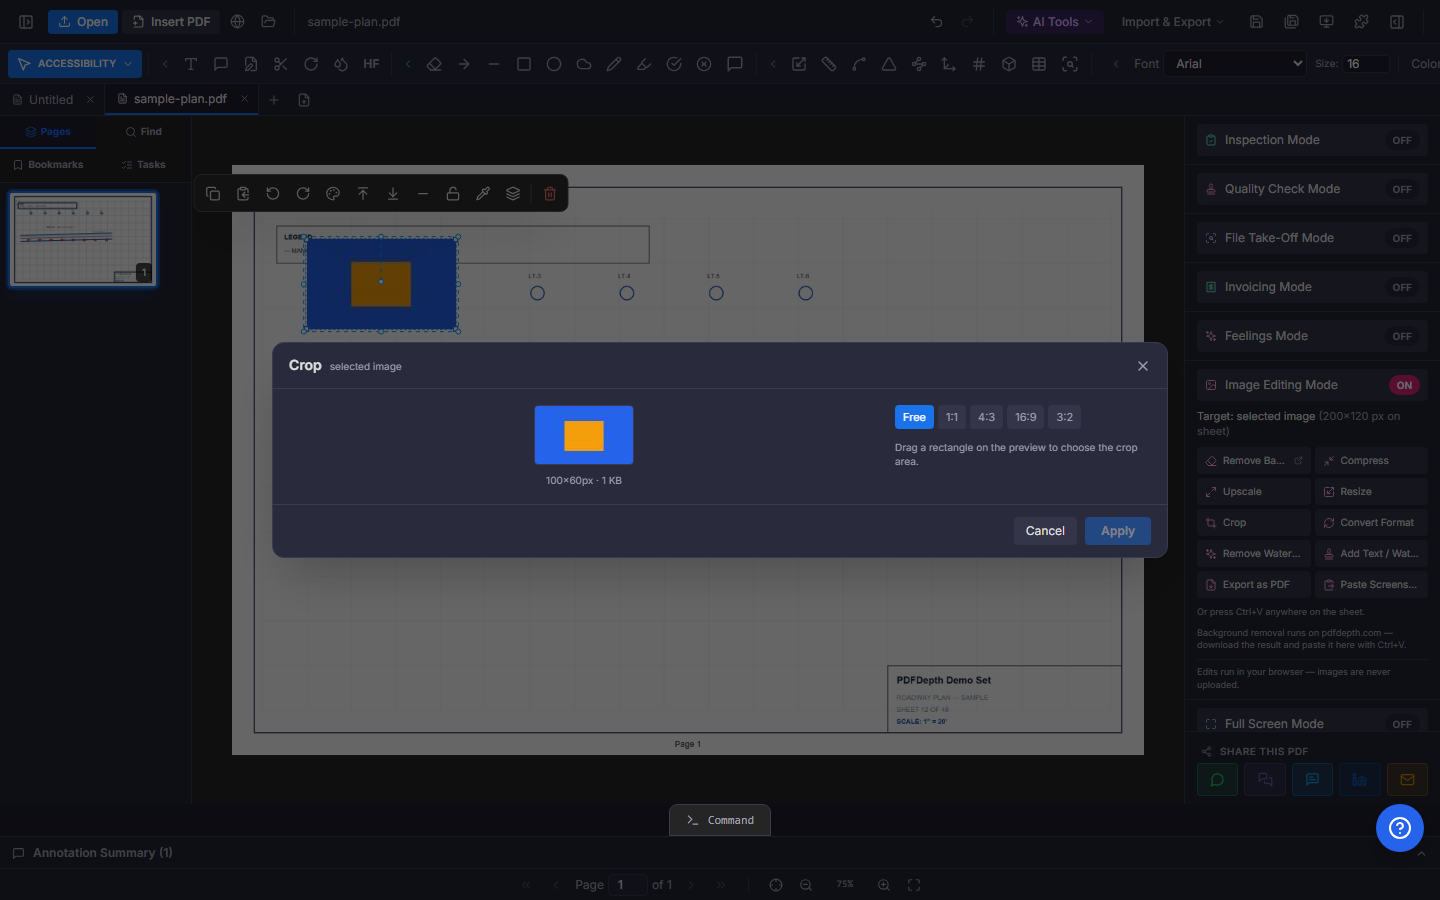Turn on Invoicing Mode
1440x900 pixels.
point(1402,287)
